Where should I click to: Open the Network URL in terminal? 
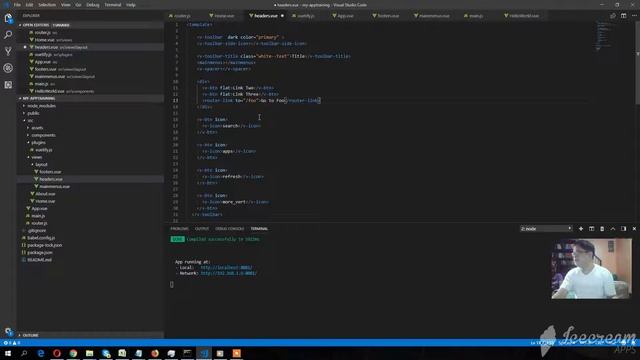pyautogui.click(x=229, y=273)
